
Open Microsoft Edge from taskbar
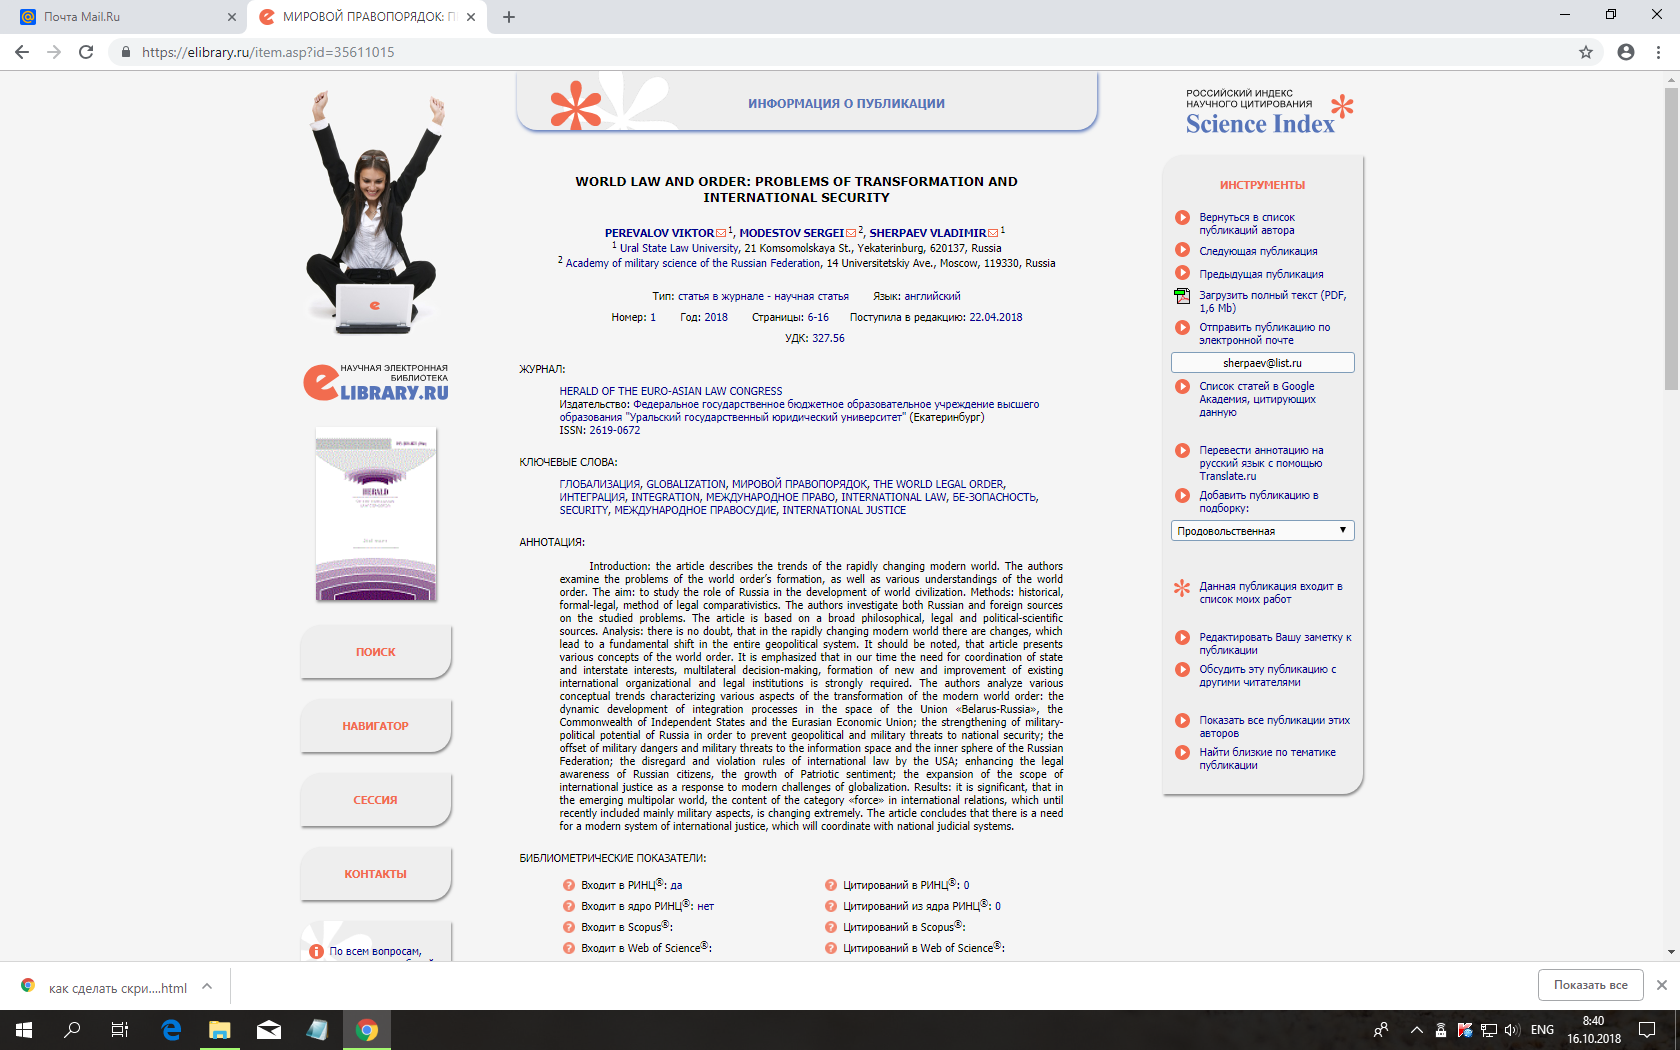tap(171, 1030)
